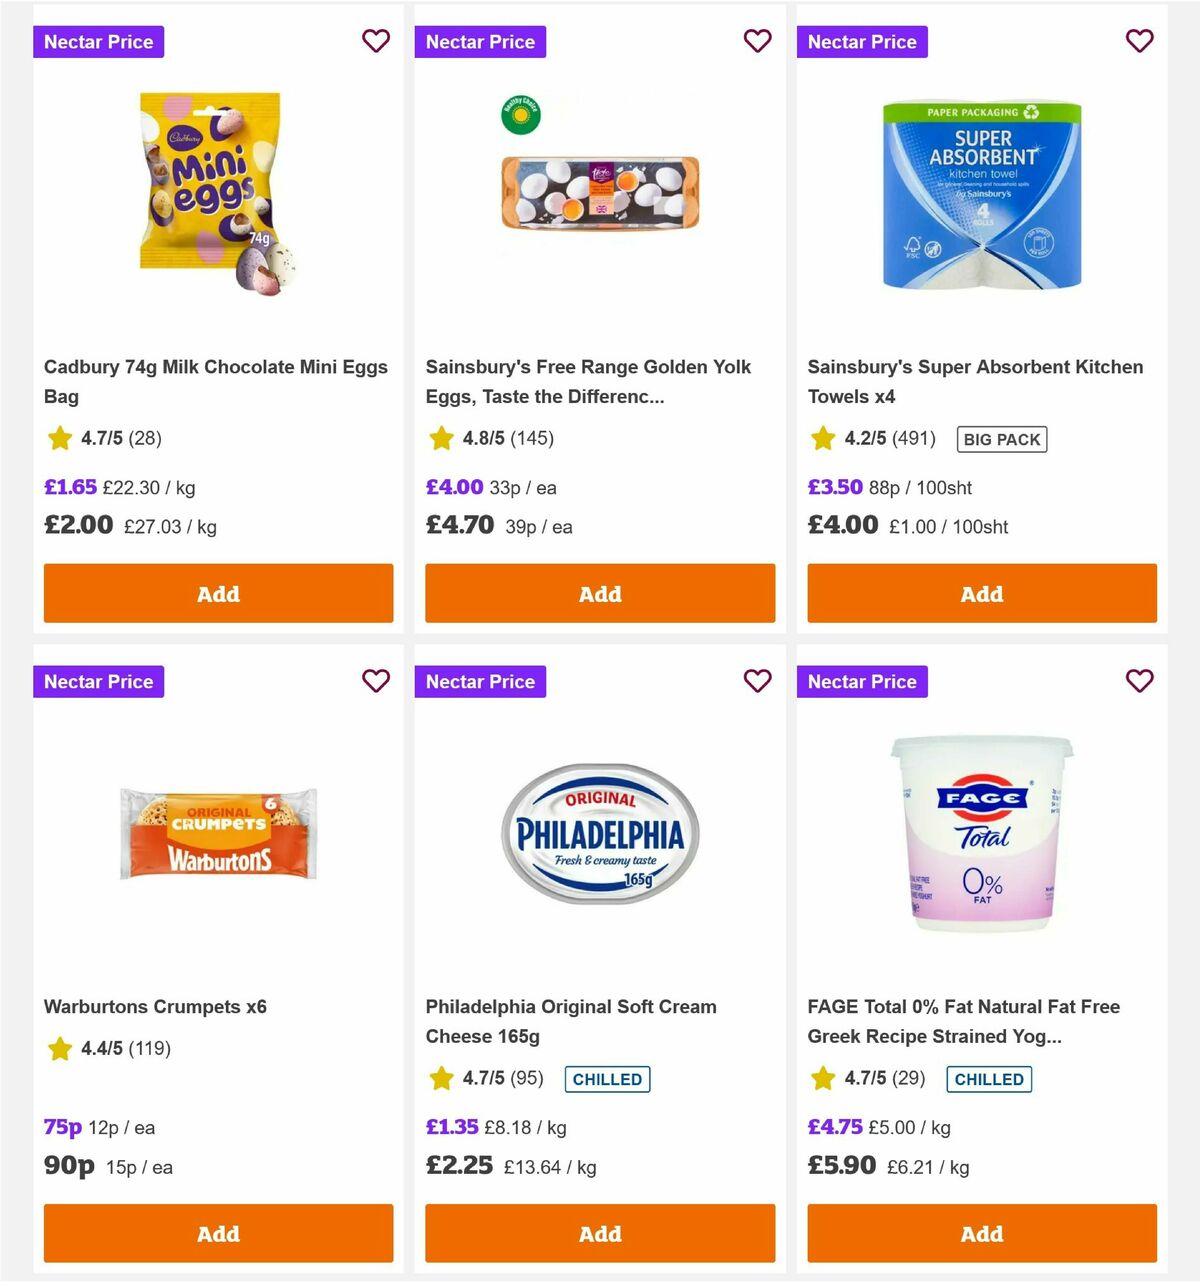This screenshot has height=1283, width=1200.
Task: Click the BIG PACK label on kitchen towels
Action: point(1001,439)
